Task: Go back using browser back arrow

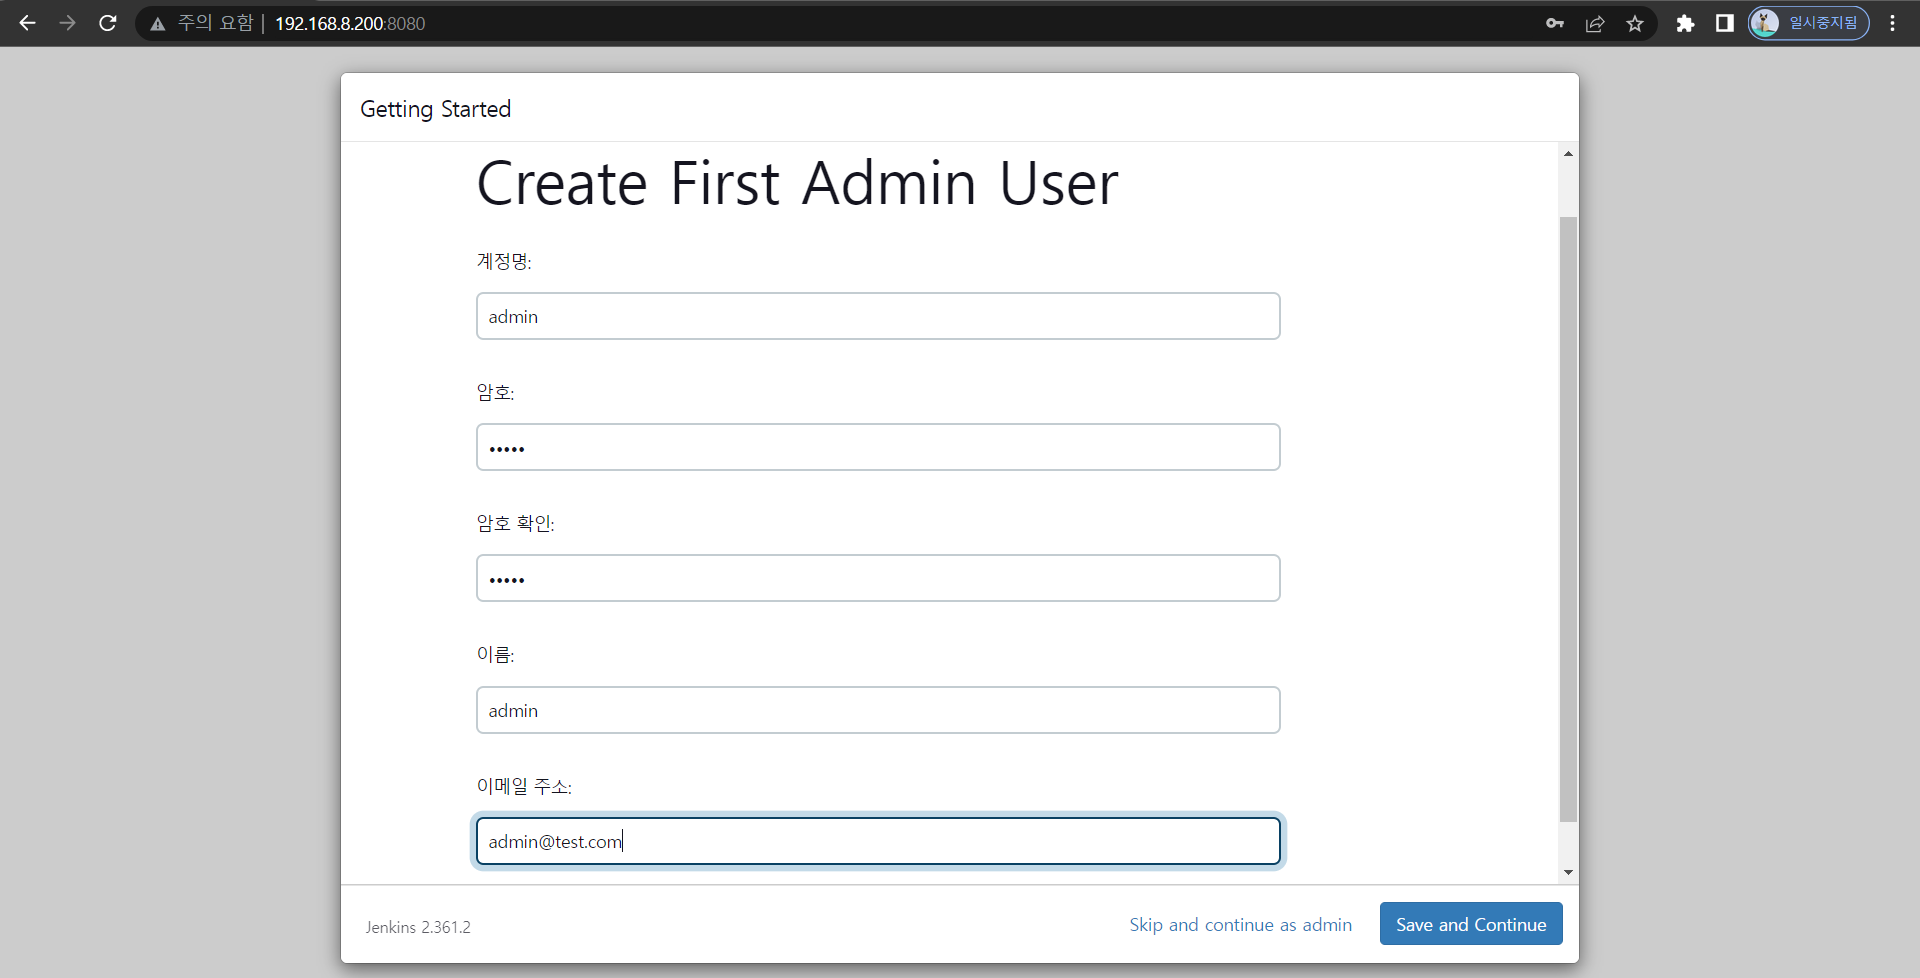Action: (x=27, y=23)
